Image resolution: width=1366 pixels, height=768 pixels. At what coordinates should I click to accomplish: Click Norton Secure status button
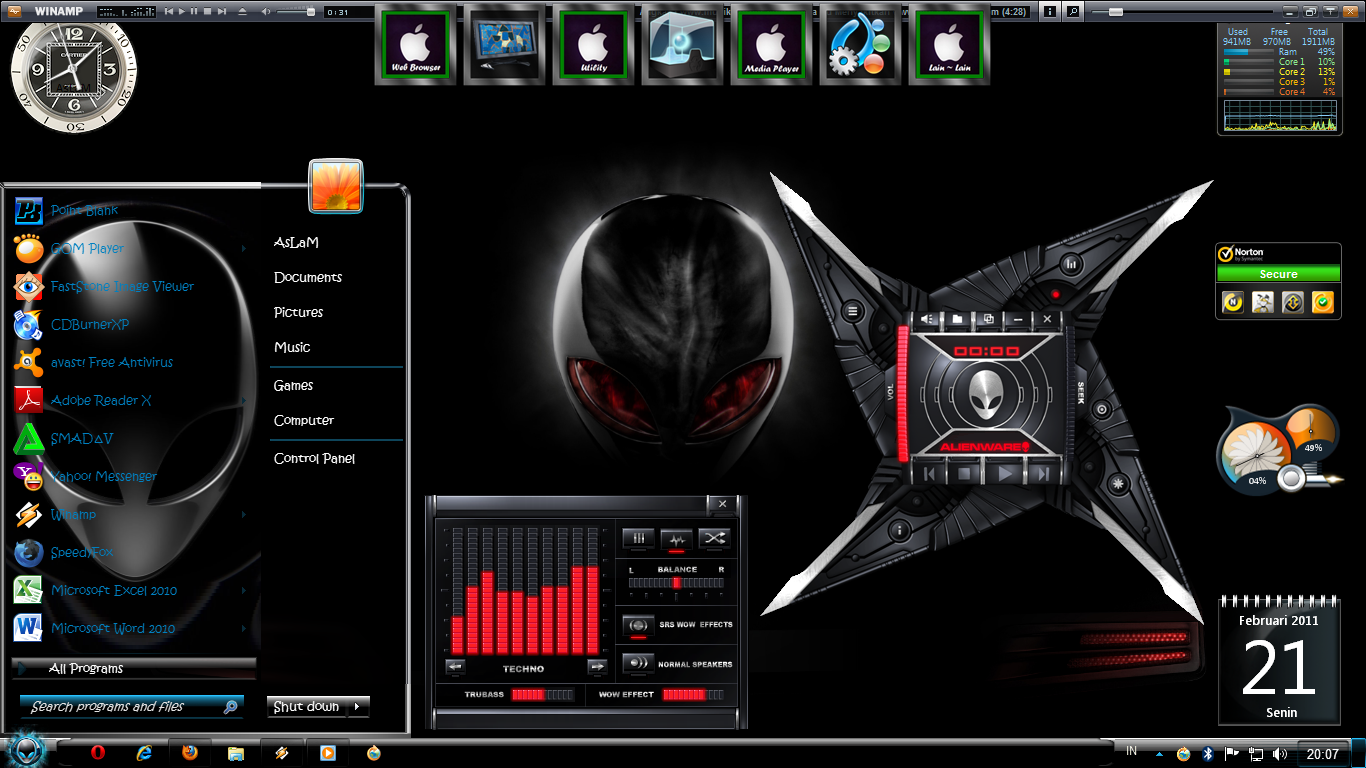coord(1278,274)
